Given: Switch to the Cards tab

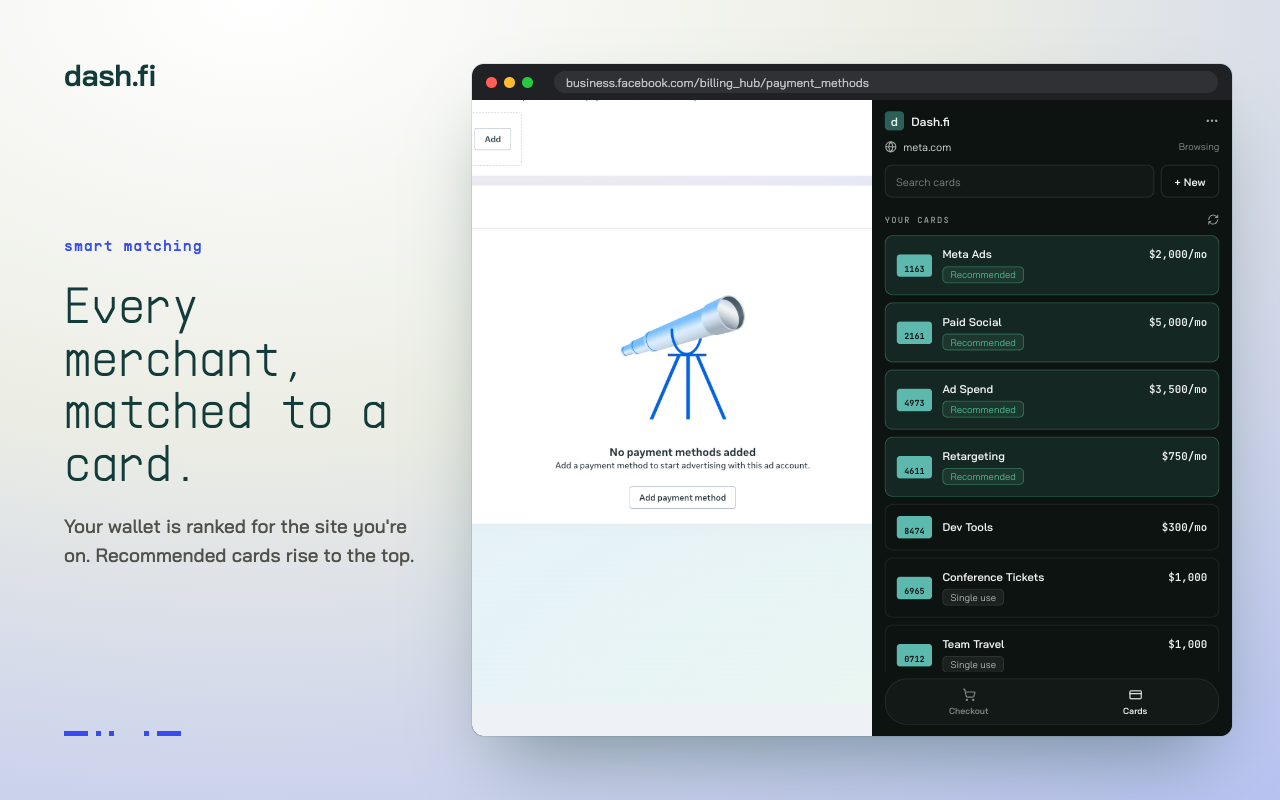Looking at the screenshot, I should coord(1135,702).
